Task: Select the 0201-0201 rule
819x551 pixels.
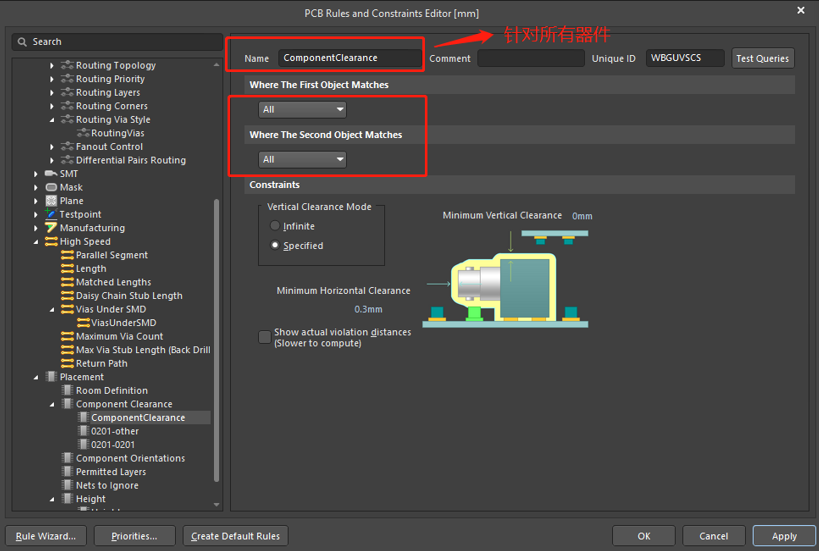Action: coord(113,444)
